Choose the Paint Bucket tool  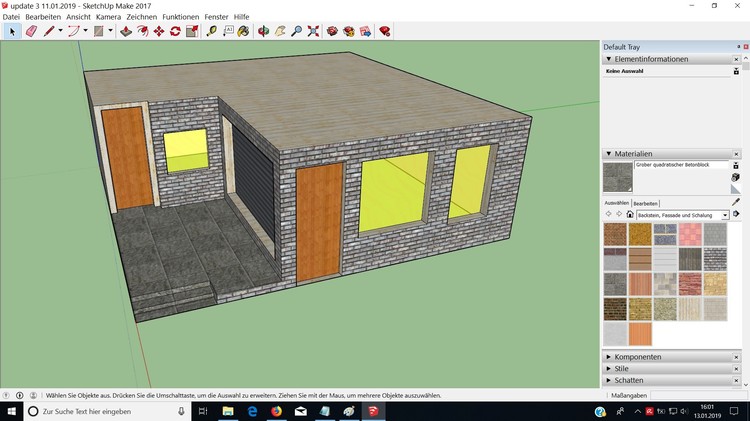click(x=243, y=32)
